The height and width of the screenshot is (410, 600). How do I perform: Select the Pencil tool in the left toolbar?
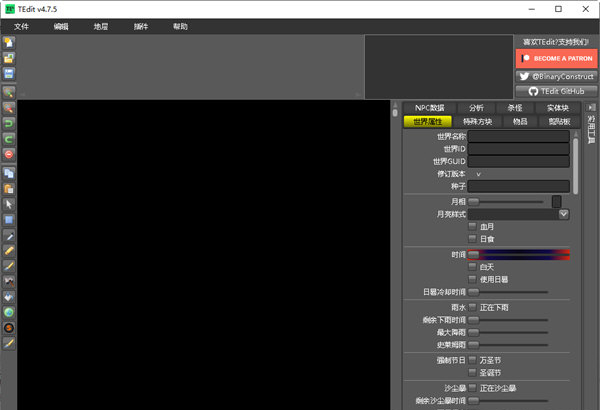9,251
